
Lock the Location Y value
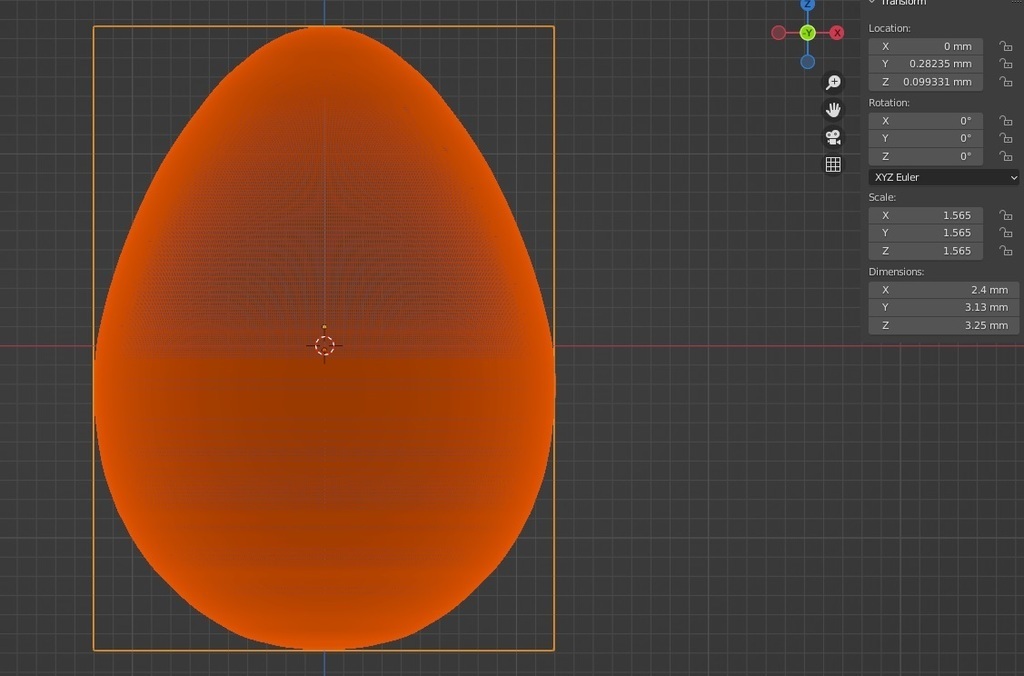[x=1006, y=64]
